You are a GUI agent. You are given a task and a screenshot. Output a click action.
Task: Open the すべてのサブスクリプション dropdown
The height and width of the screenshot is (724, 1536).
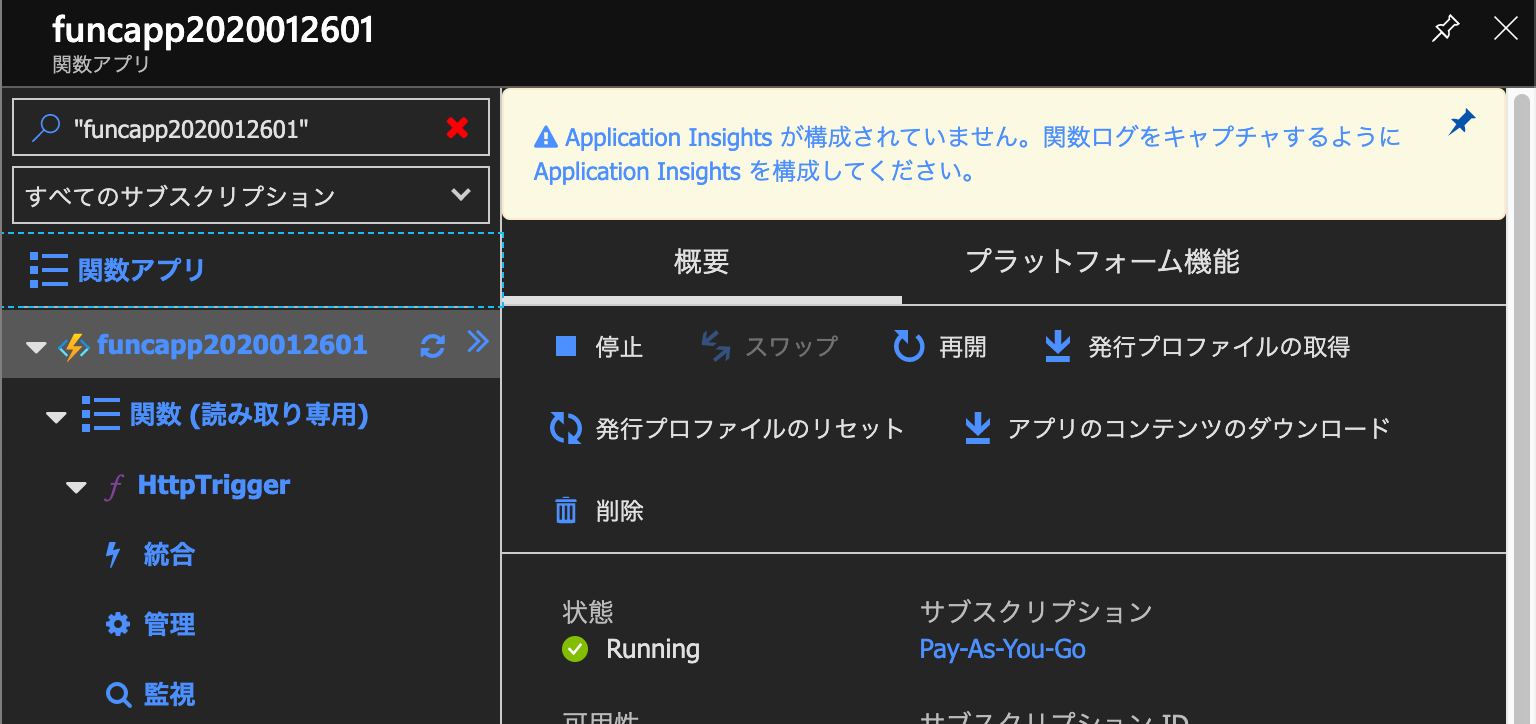(250, 195)
